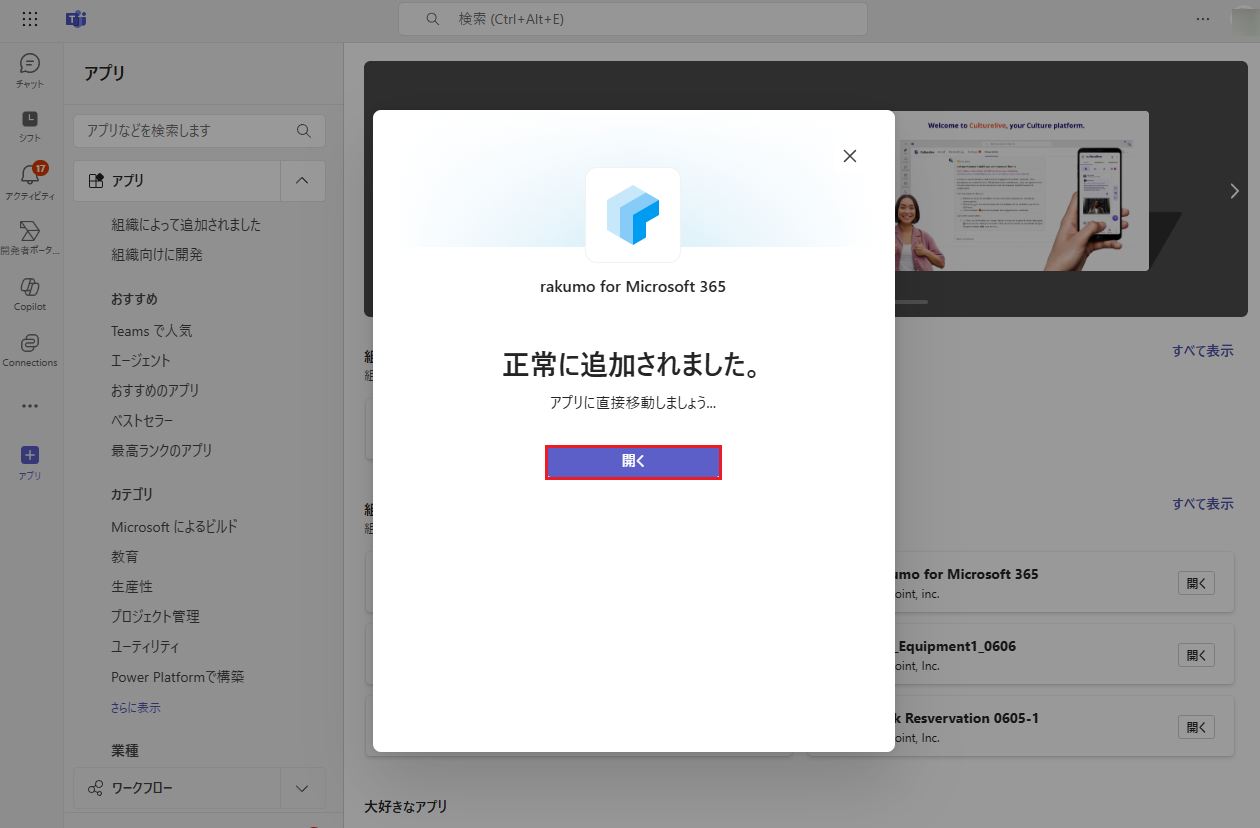Click the app launcher waffle icon

coord(30,19)
